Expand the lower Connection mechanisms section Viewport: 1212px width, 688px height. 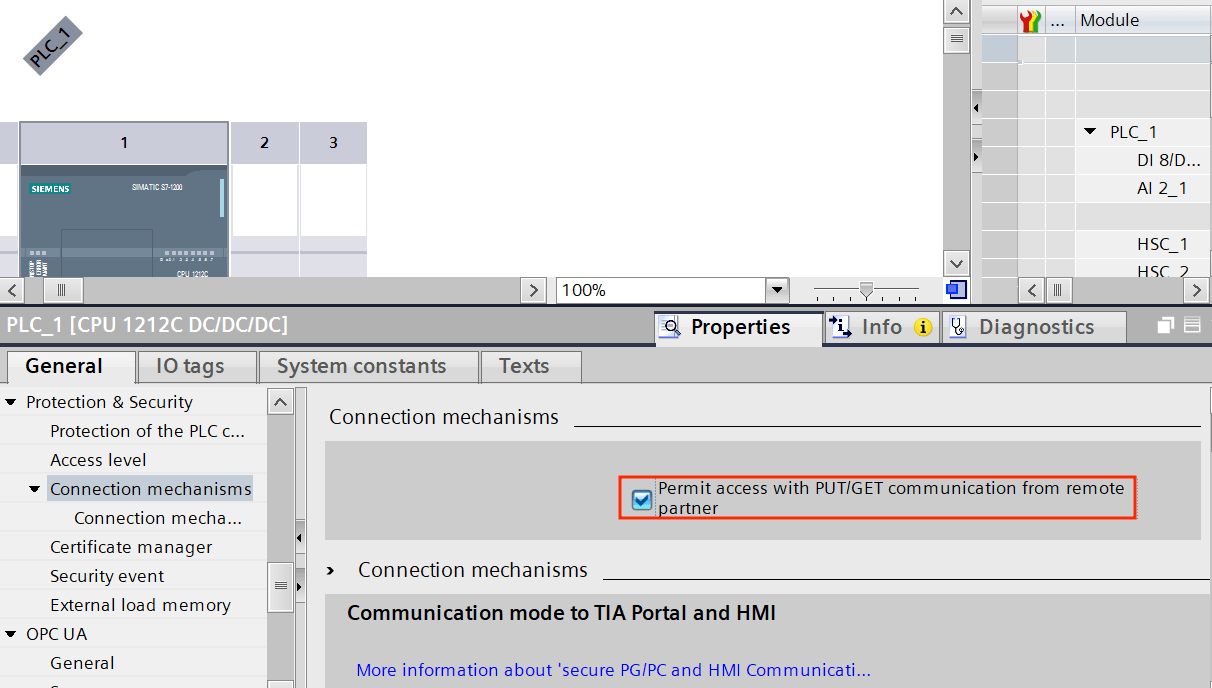coord(330,569)
